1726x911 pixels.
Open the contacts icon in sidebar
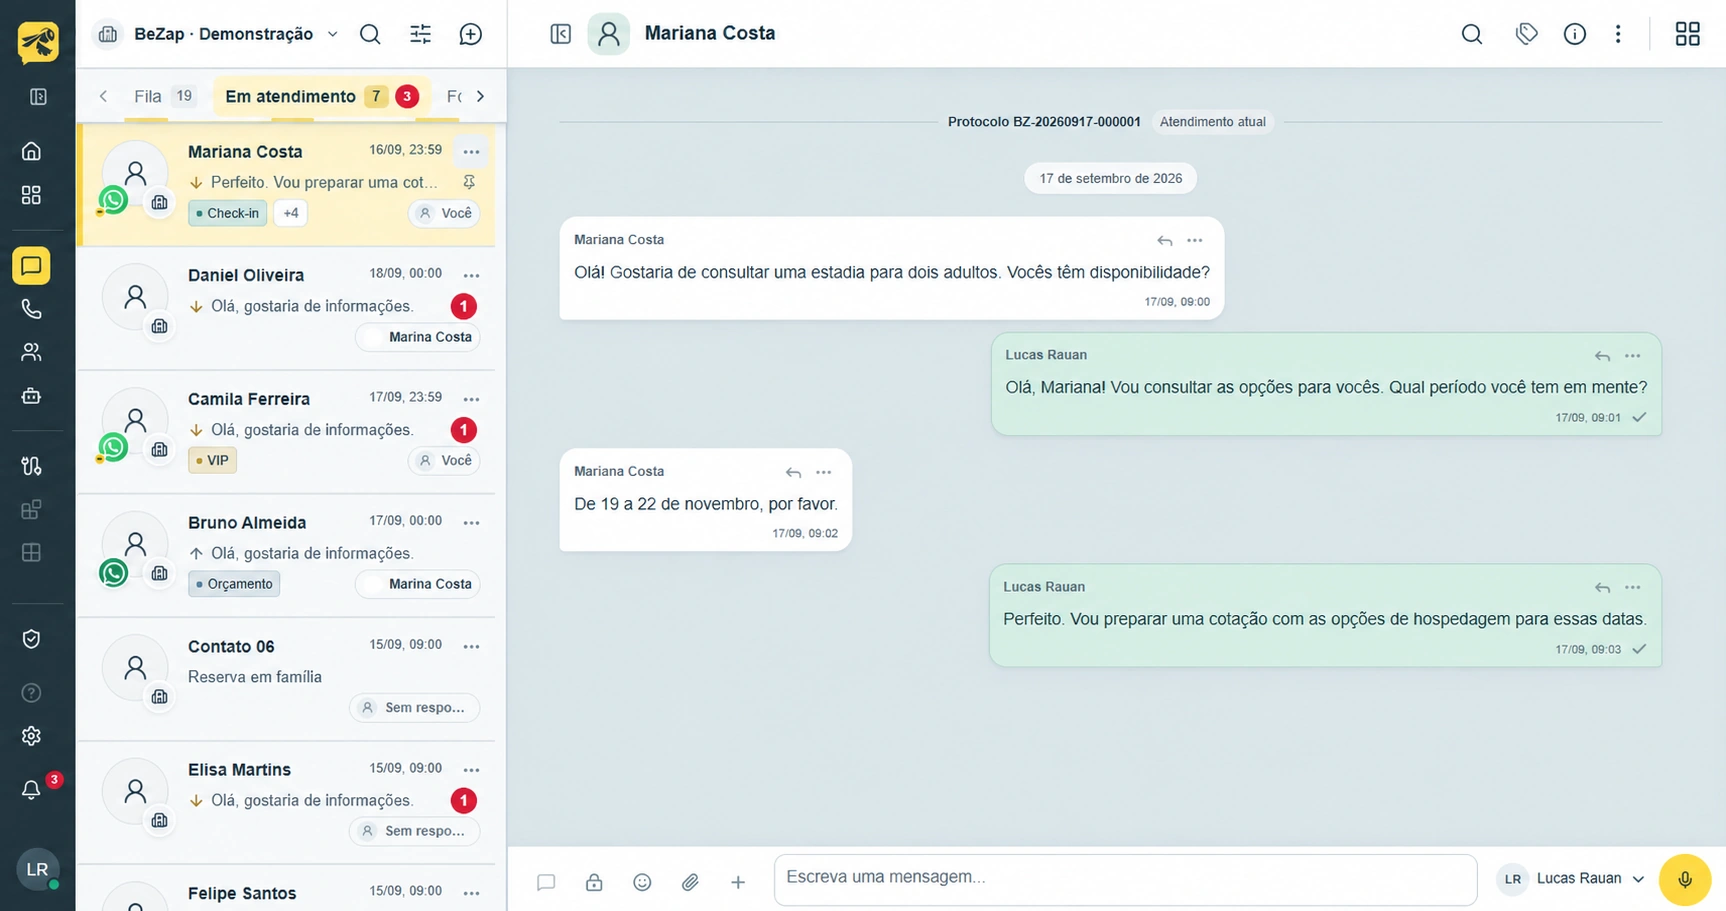(x=31, y=352)
